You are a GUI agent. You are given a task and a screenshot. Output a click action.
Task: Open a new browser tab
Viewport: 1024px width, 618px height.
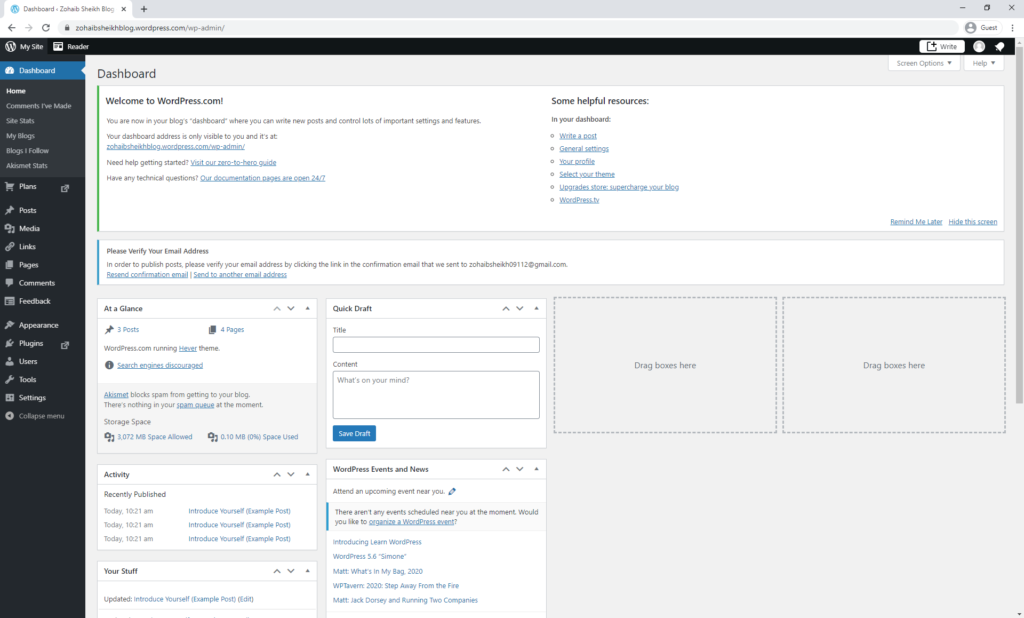tap(144, 9)
